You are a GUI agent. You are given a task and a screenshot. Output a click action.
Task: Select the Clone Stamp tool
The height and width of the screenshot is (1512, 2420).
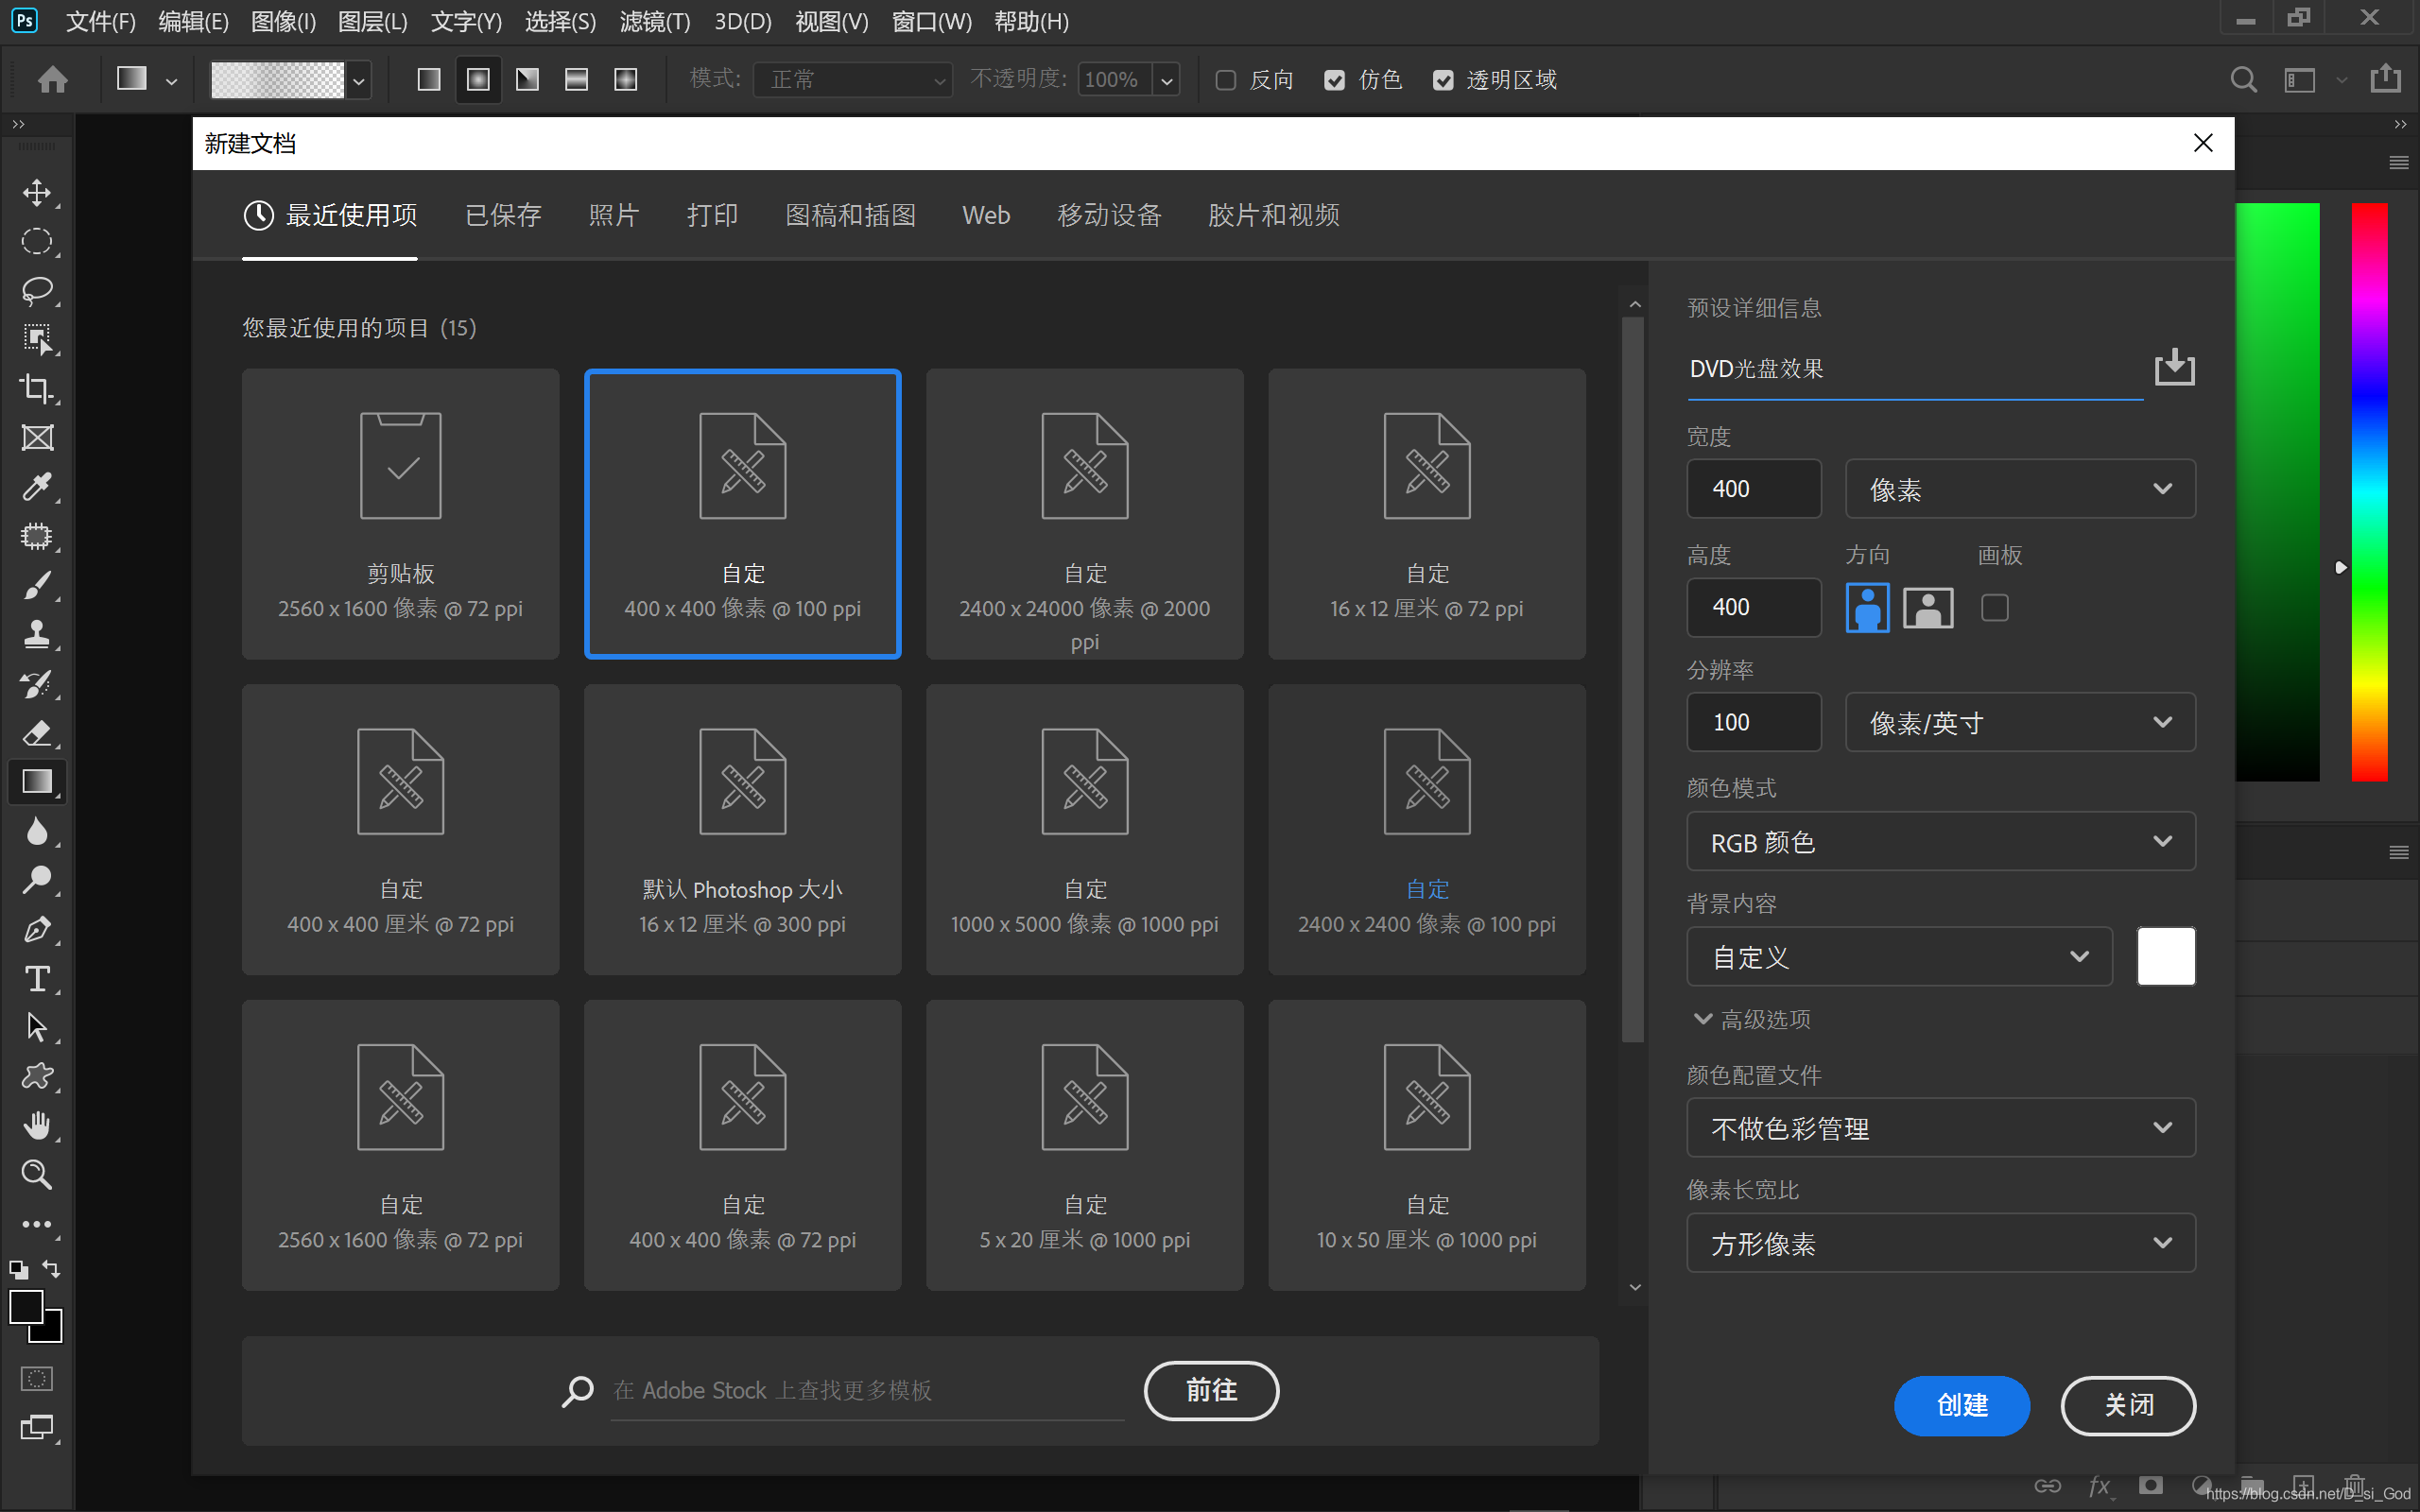[x=37, y=634]
